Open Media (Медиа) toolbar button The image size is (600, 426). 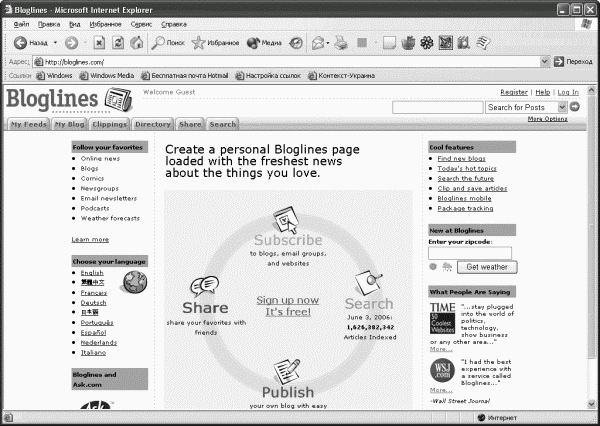pos(264,43)
